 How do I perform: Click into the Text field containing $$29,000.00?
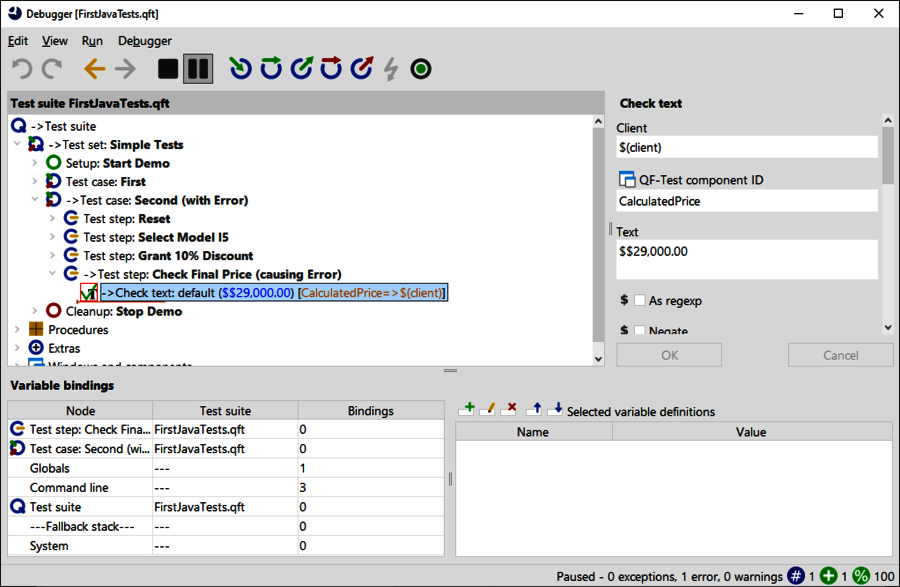(x=747, y=259)
